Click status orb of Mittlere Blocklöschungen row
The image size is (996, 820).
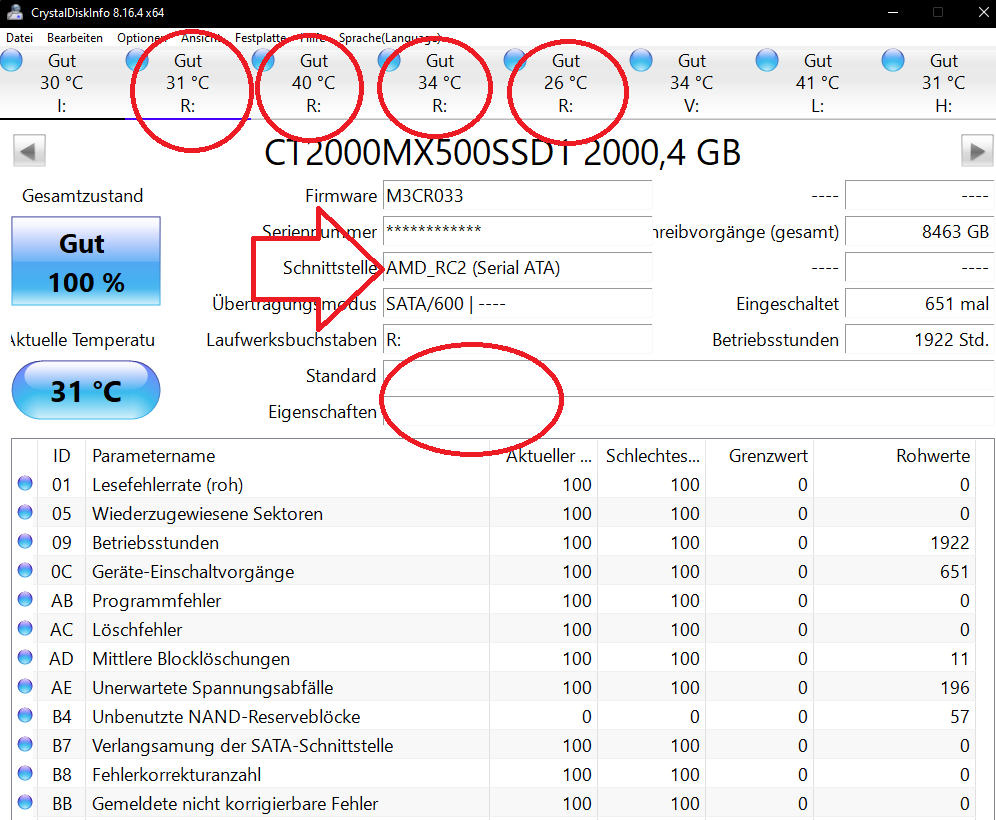pyautogui.click(x=25, y=657)
